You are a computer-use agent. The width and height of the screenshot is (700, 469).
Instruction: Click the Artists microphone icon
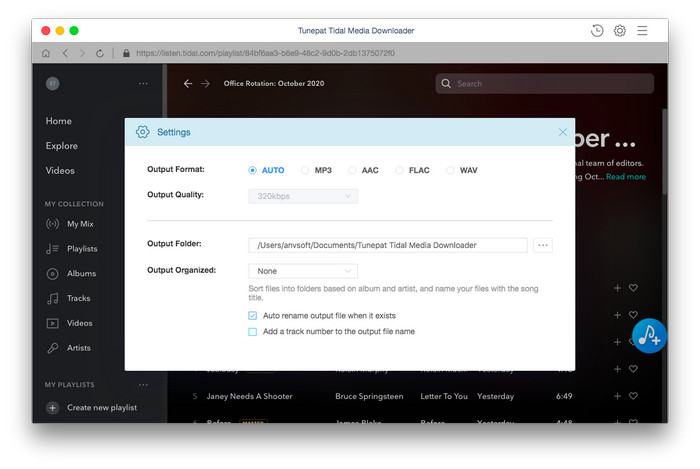click(52, 348)
